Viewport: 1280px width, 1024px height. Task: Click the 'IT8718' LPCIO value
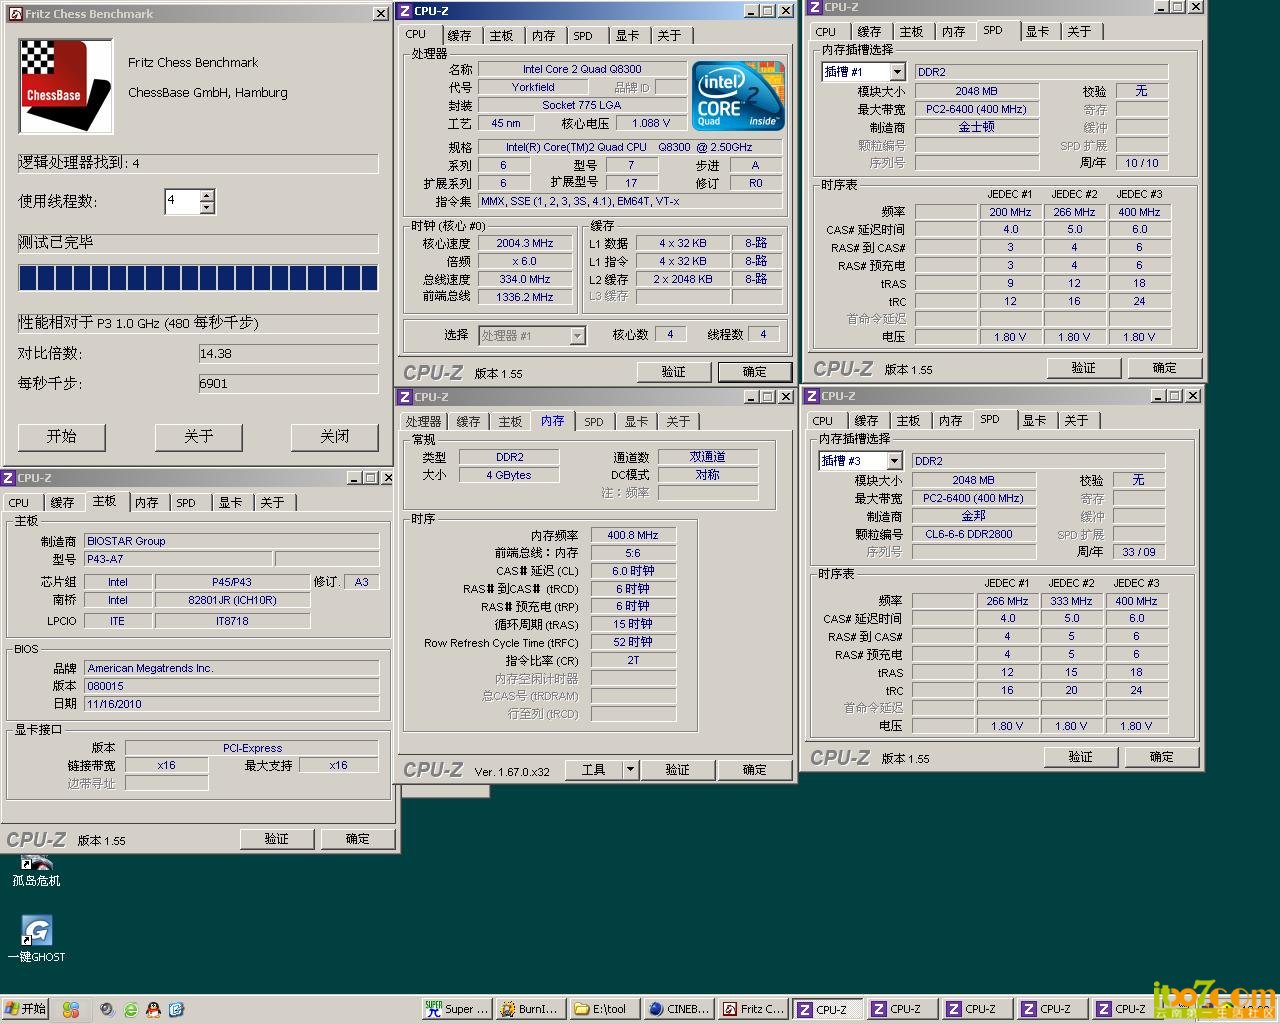point(233,621)
